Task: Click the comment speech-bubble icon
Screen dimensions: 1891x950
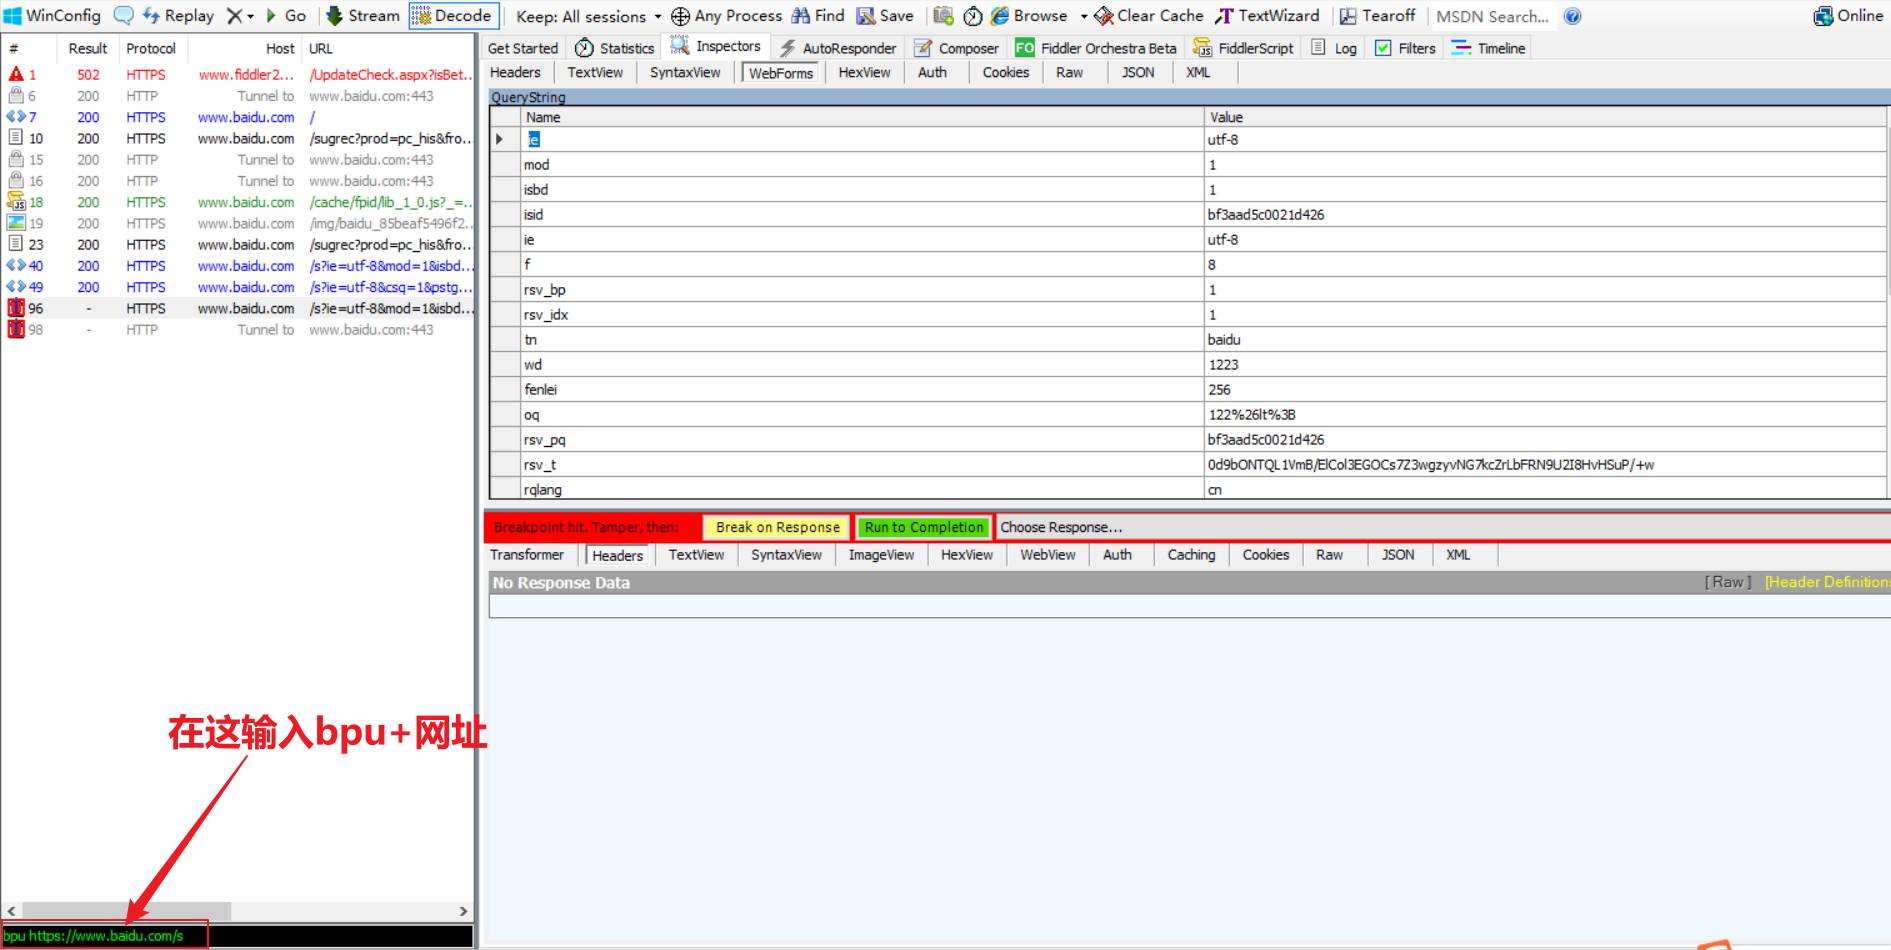Action: [123, 16]
